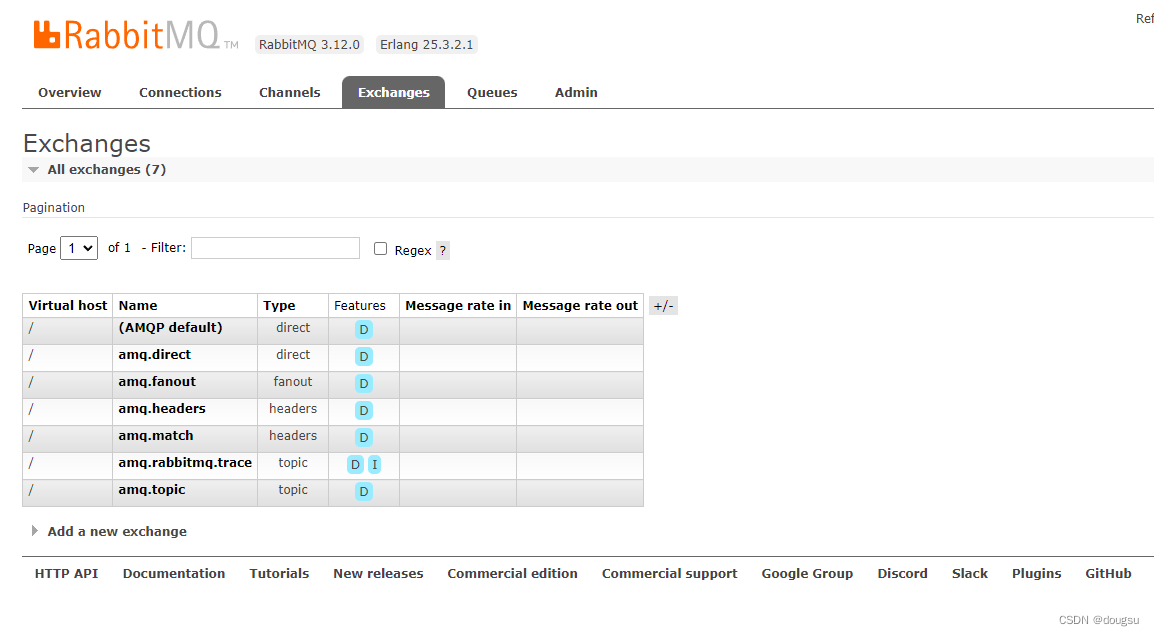Open the Commercial edition footer link
The image size is (1154, 636).
512,573
